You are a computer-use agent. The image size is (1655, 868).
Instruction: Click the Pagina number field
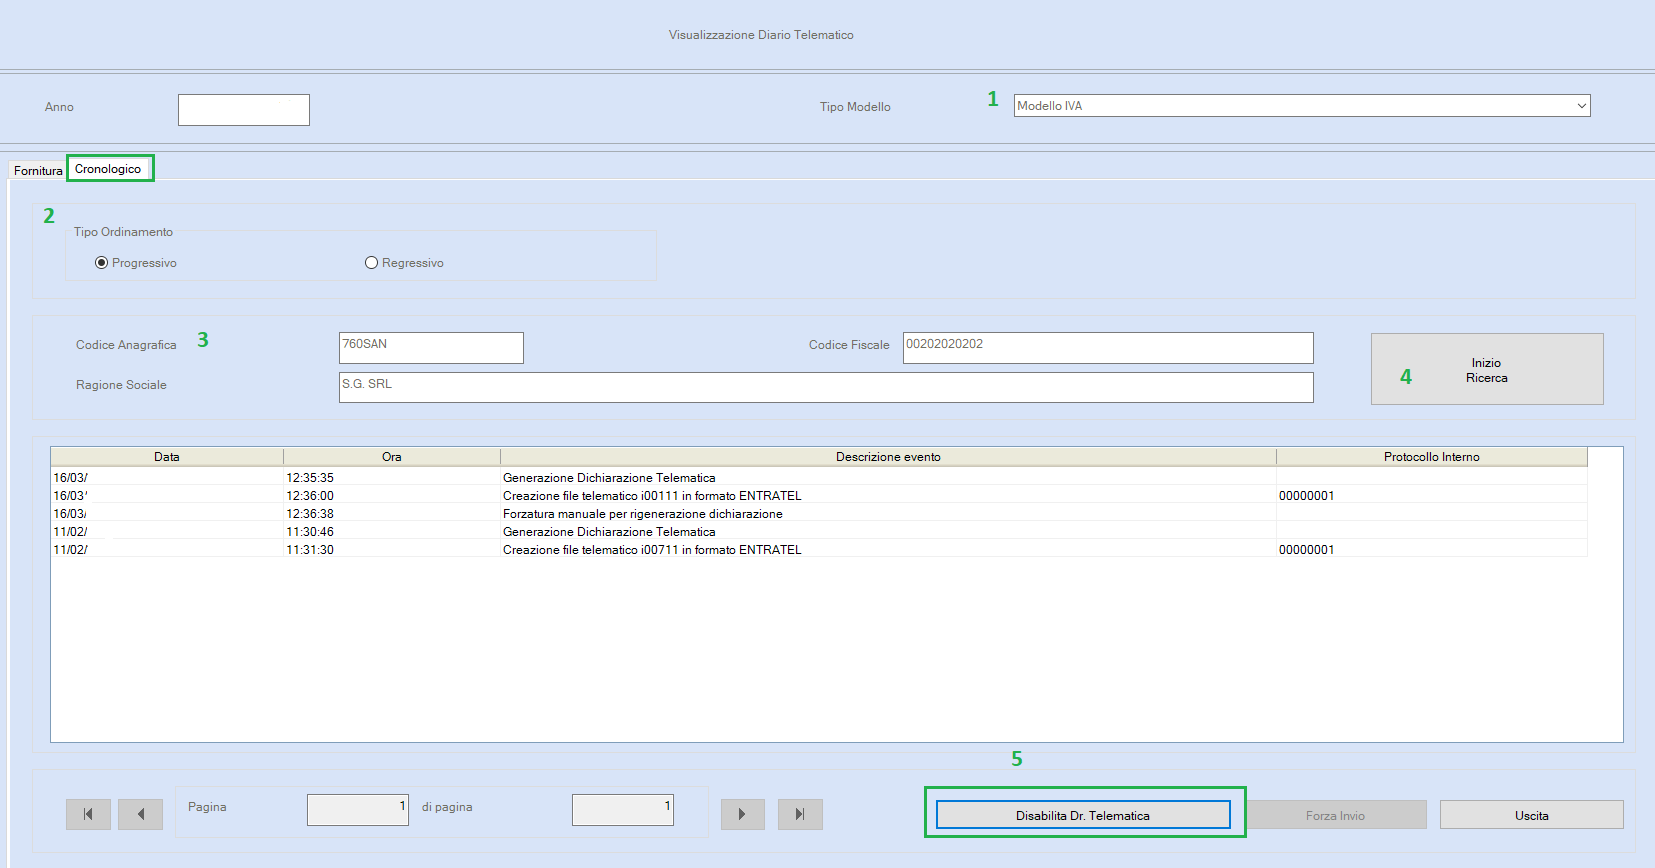(x=358, y=810)
